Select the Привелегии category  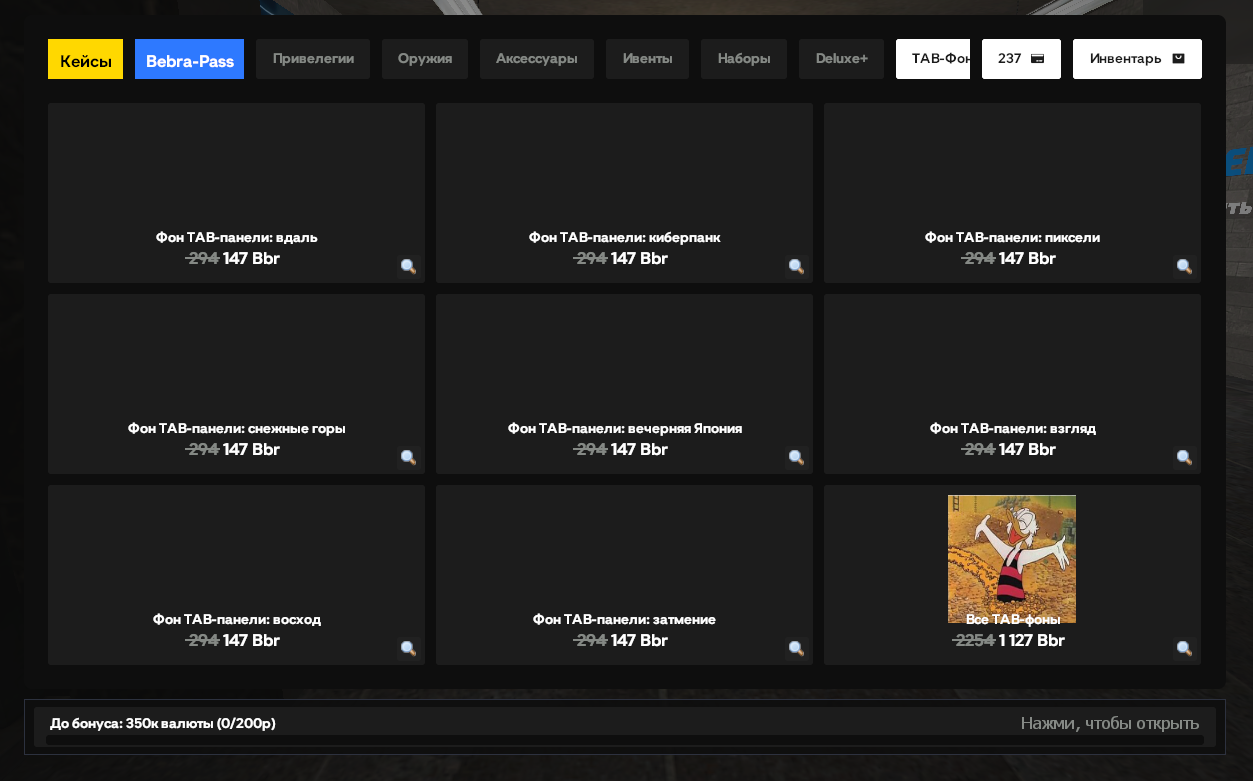pyautogui.click(x=313, y=59)
